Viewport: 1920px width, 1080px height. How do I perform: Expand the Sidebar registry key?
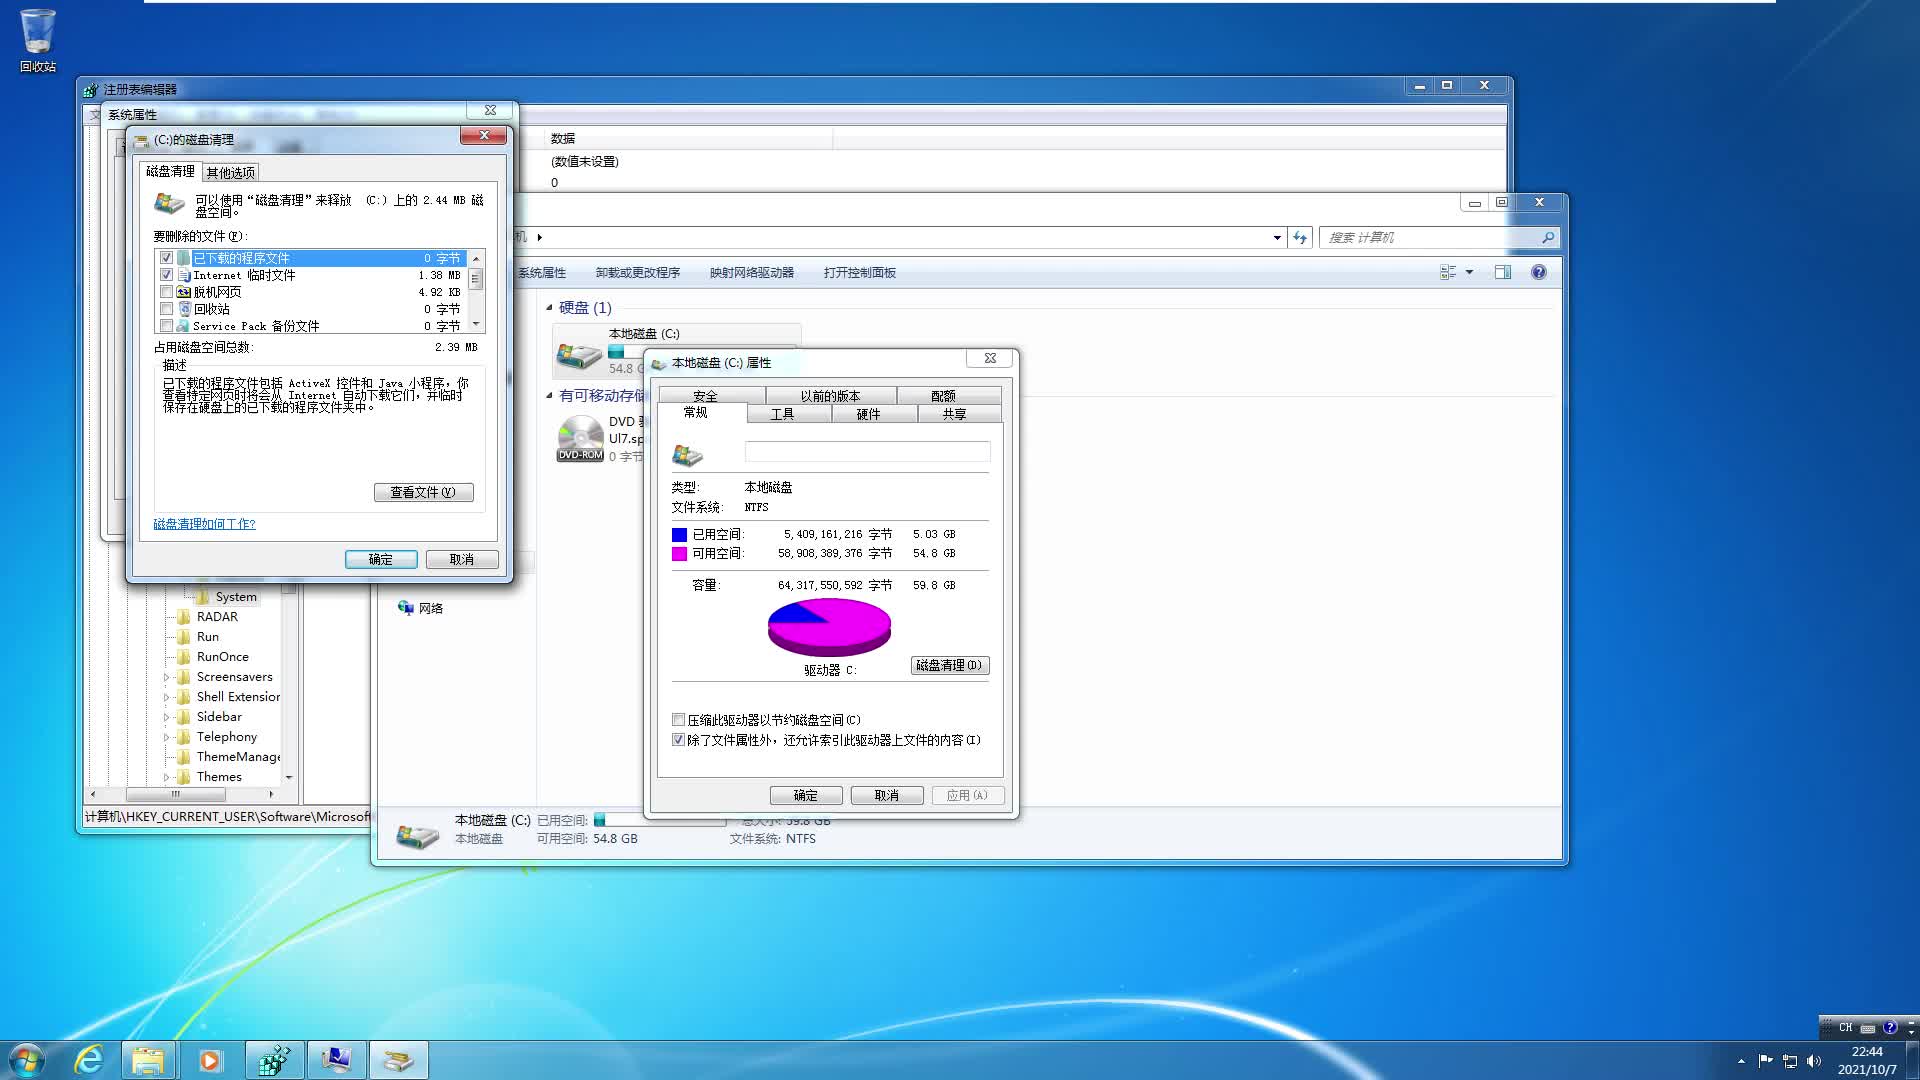click(167, 717)
